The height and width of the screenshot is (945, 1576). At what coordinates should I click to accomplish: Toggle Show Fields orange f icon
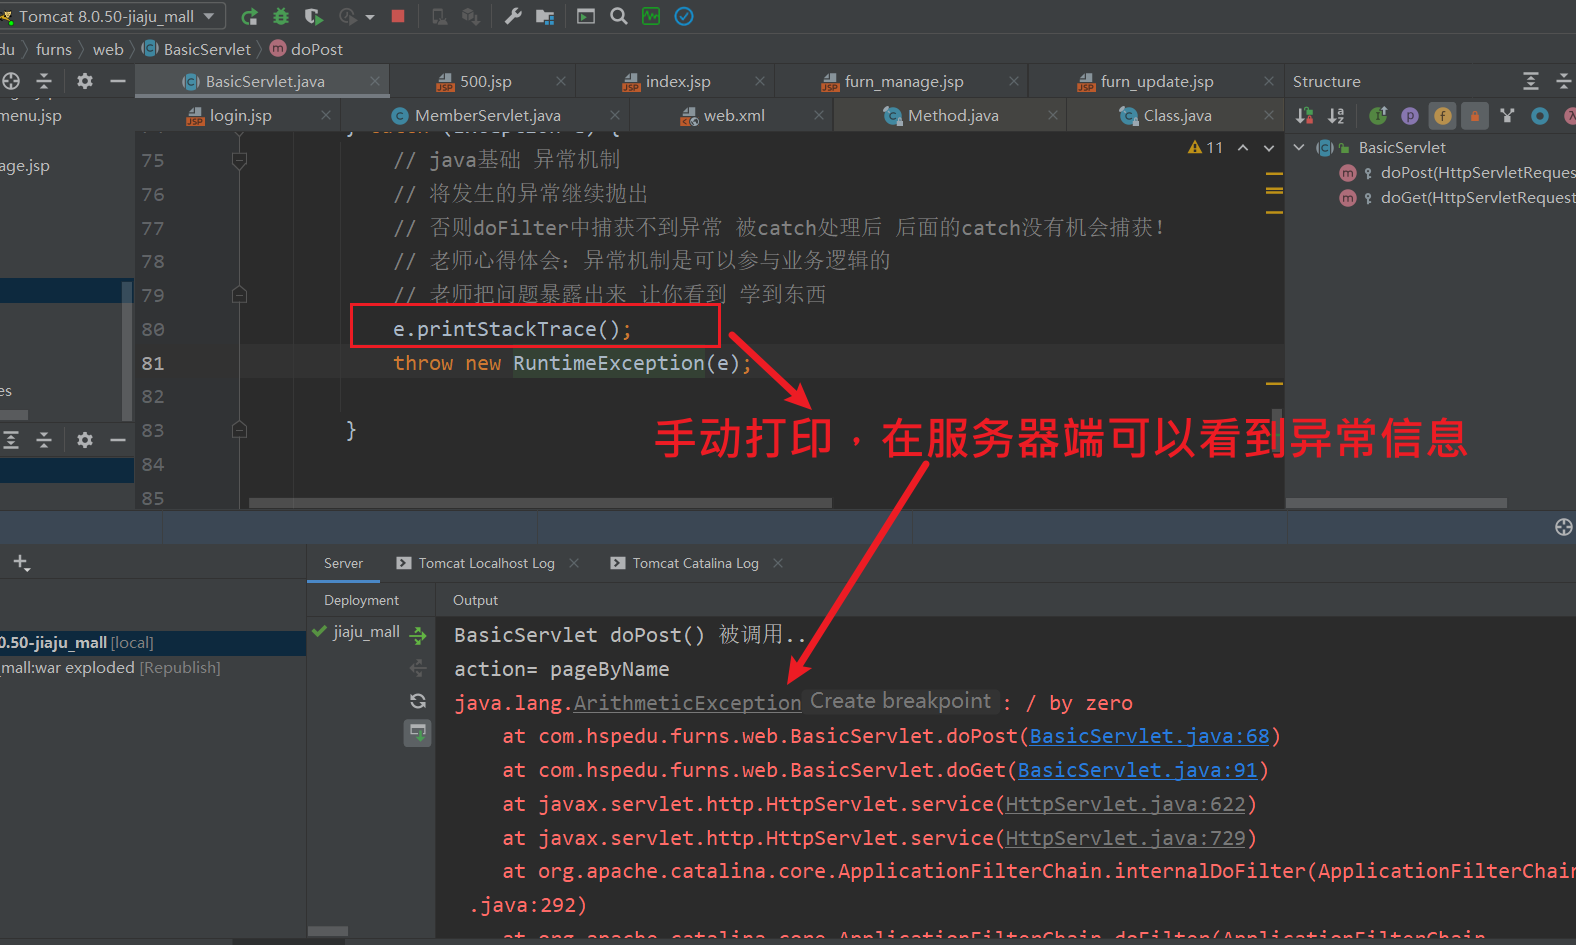[x=1443, y=116]
